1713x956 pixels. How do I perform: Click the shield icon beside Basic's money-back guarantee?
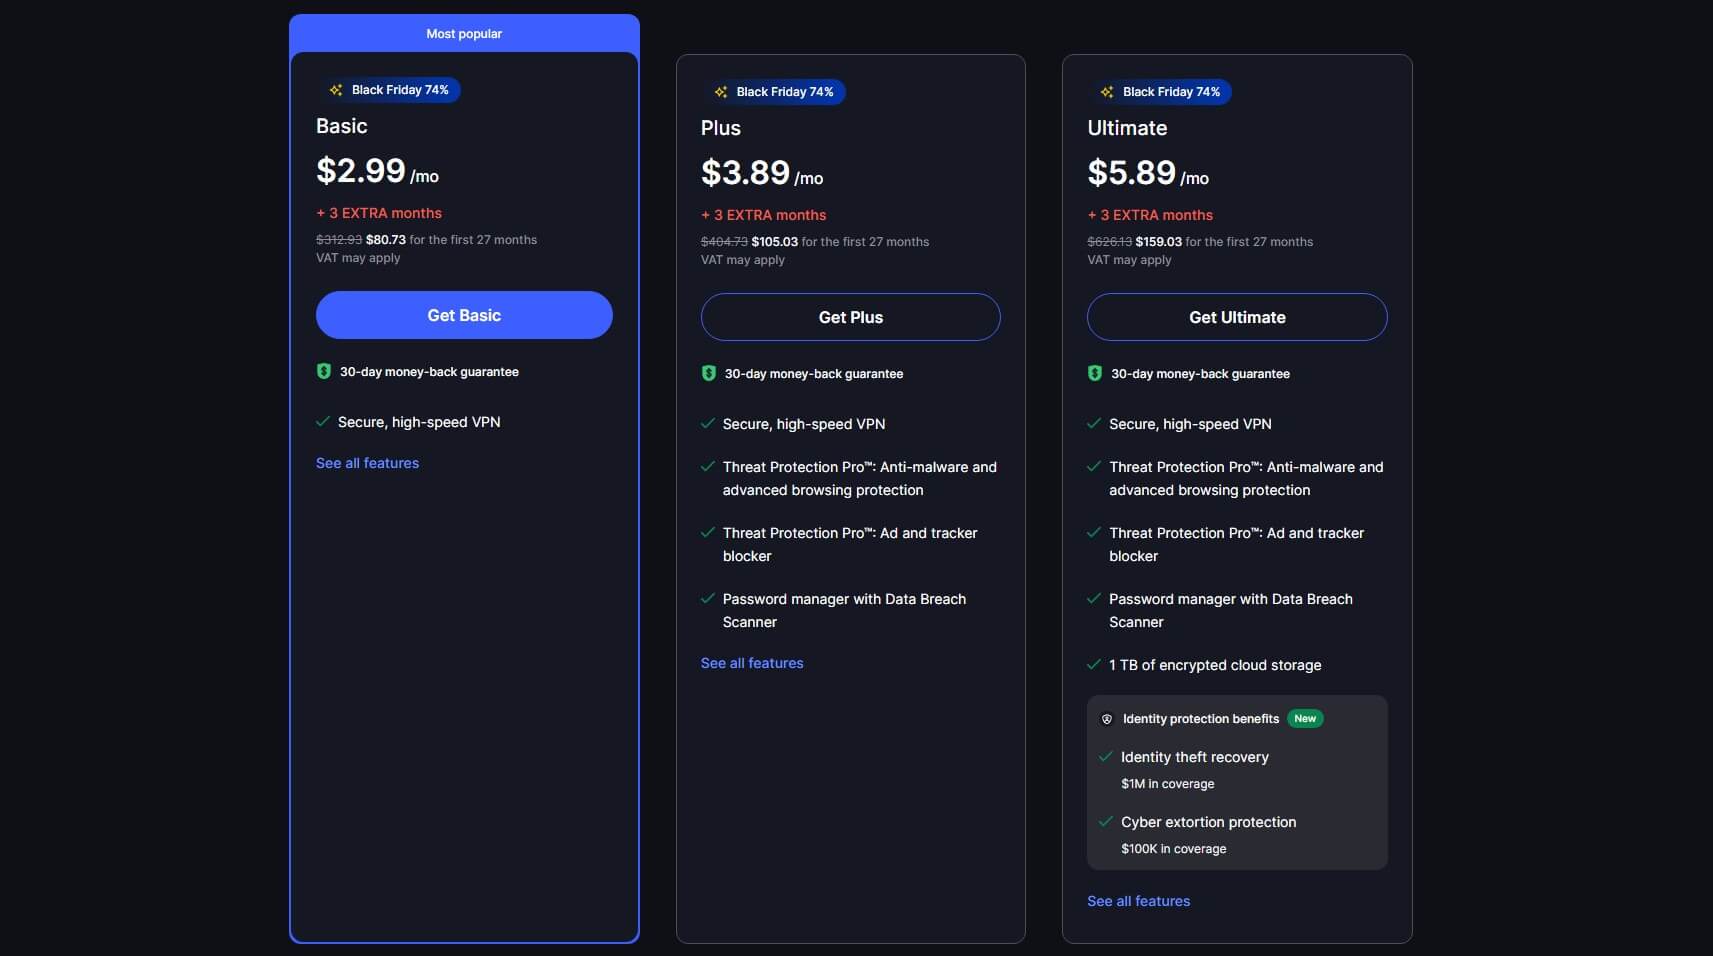pyautogui.click(x=323, y=372)
